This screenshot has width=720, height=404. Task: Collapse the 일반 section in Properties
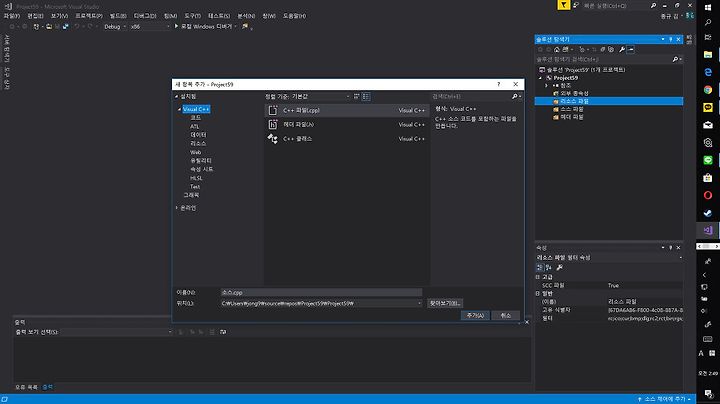coord(538,293)
